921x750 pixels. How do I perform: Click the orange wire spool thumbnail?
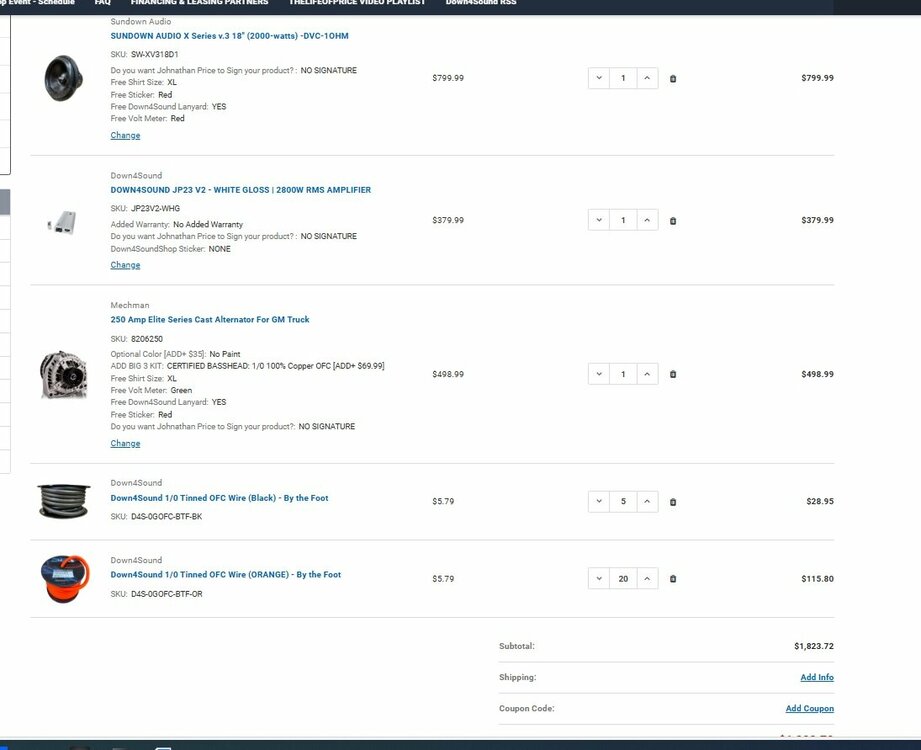[65, 579]
